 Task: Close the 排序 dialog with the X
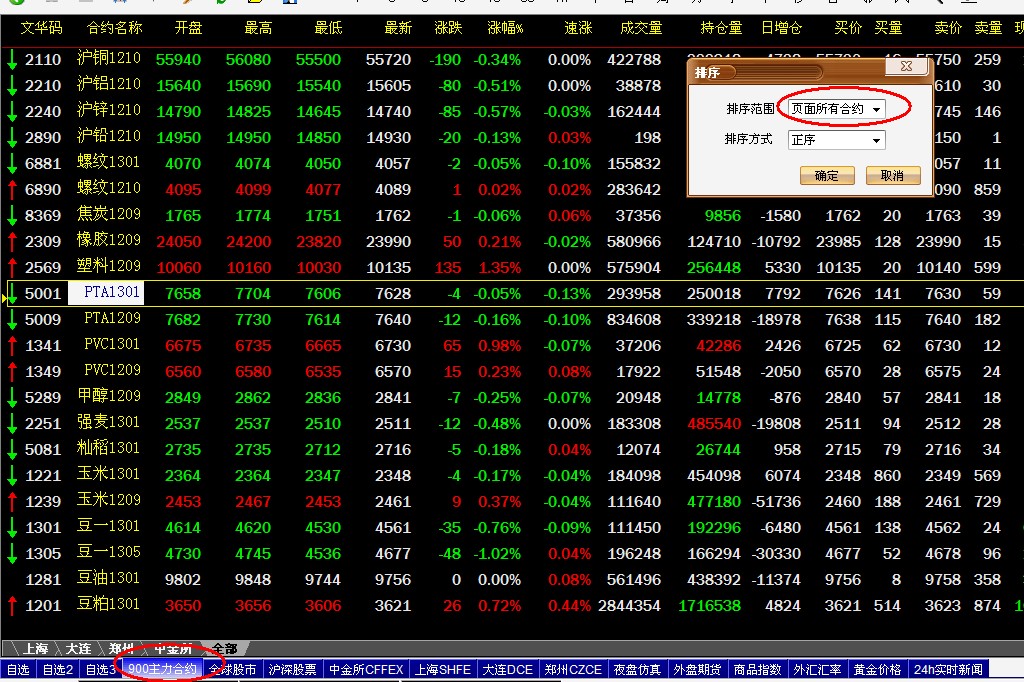906,66
